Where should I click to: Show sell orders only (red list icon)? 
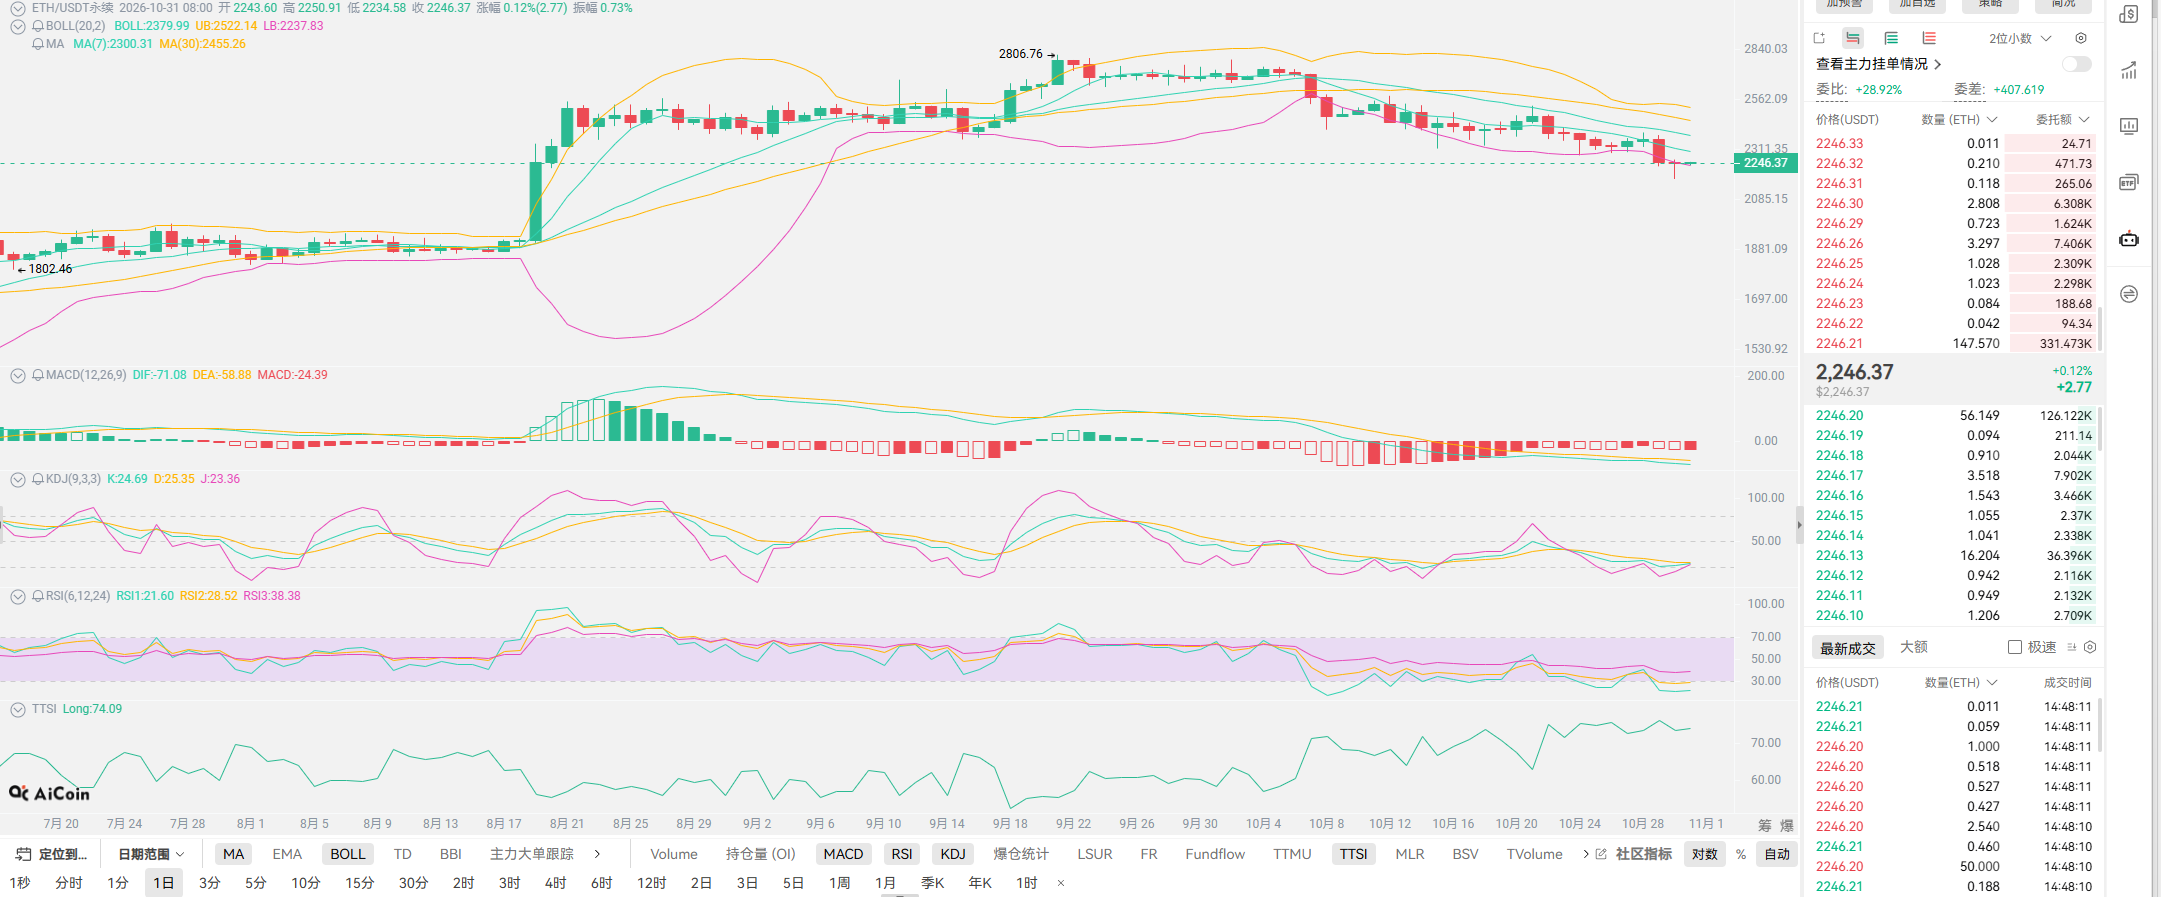pyautogui.click(x=1929, y=38)
